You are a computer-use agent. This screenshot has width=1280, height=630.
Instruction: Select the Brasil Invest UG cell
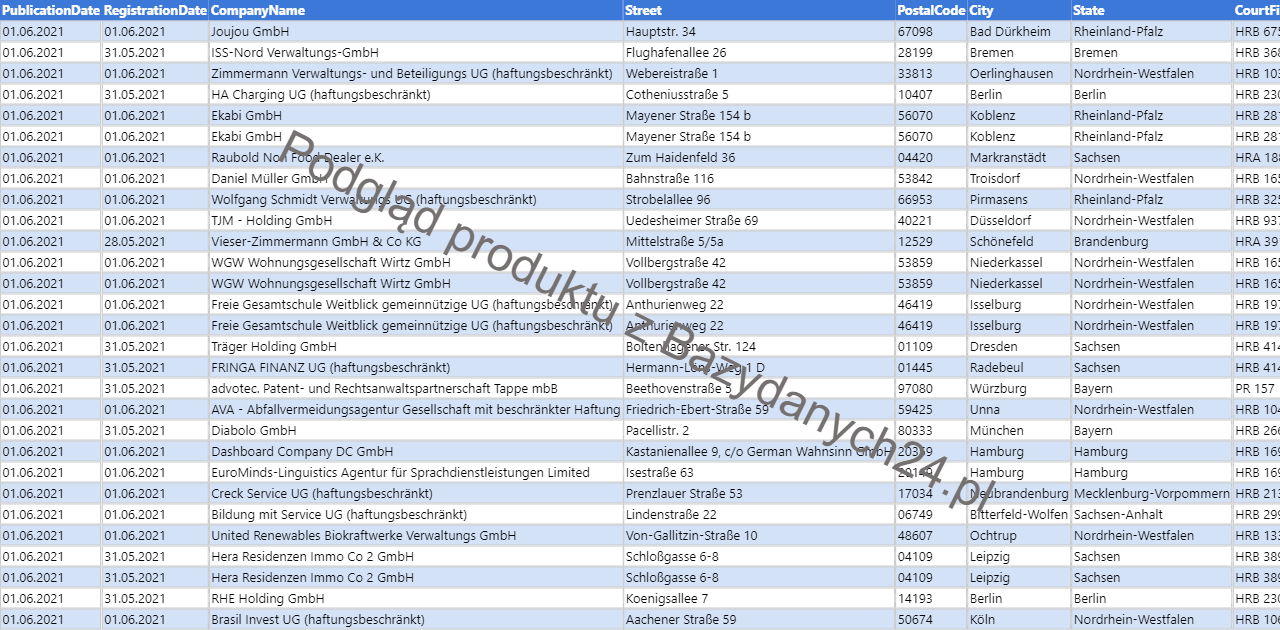[x=415, y=620]
